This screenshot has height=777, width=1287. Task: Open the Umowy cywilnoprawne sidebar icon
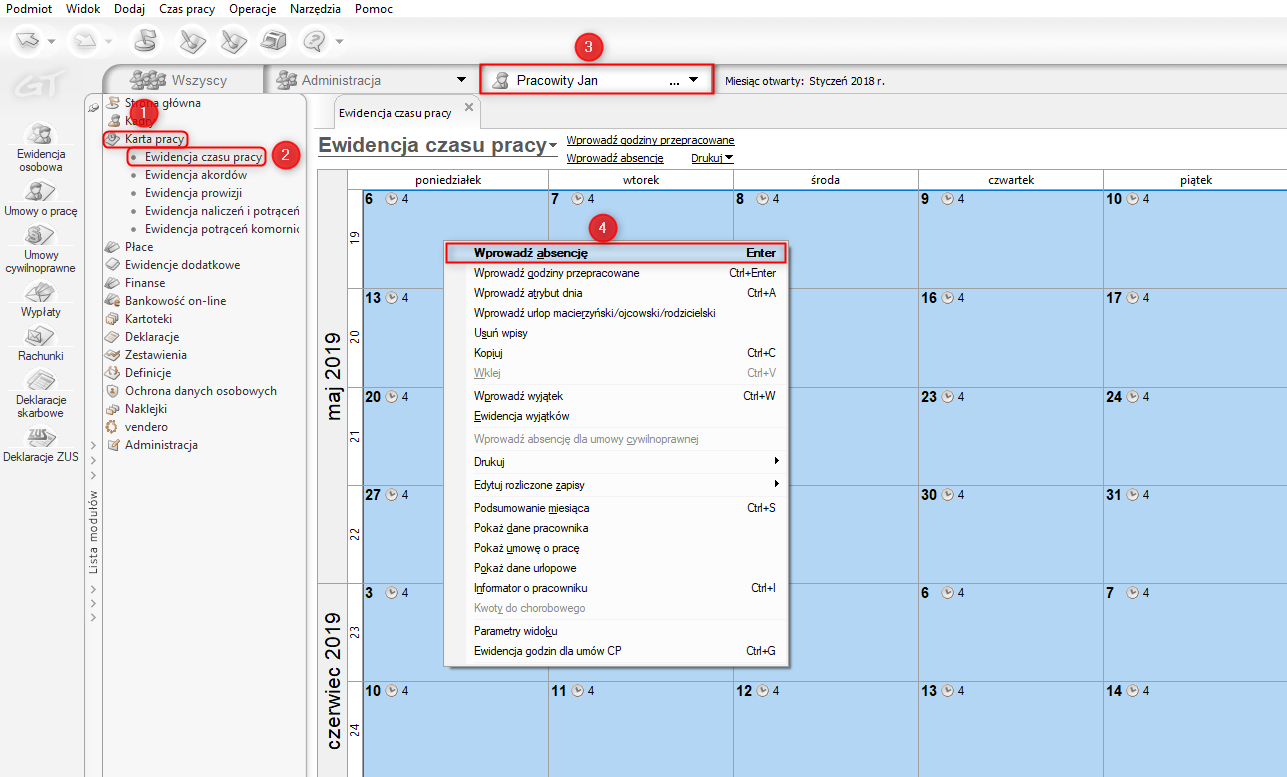tap(41, 236)
